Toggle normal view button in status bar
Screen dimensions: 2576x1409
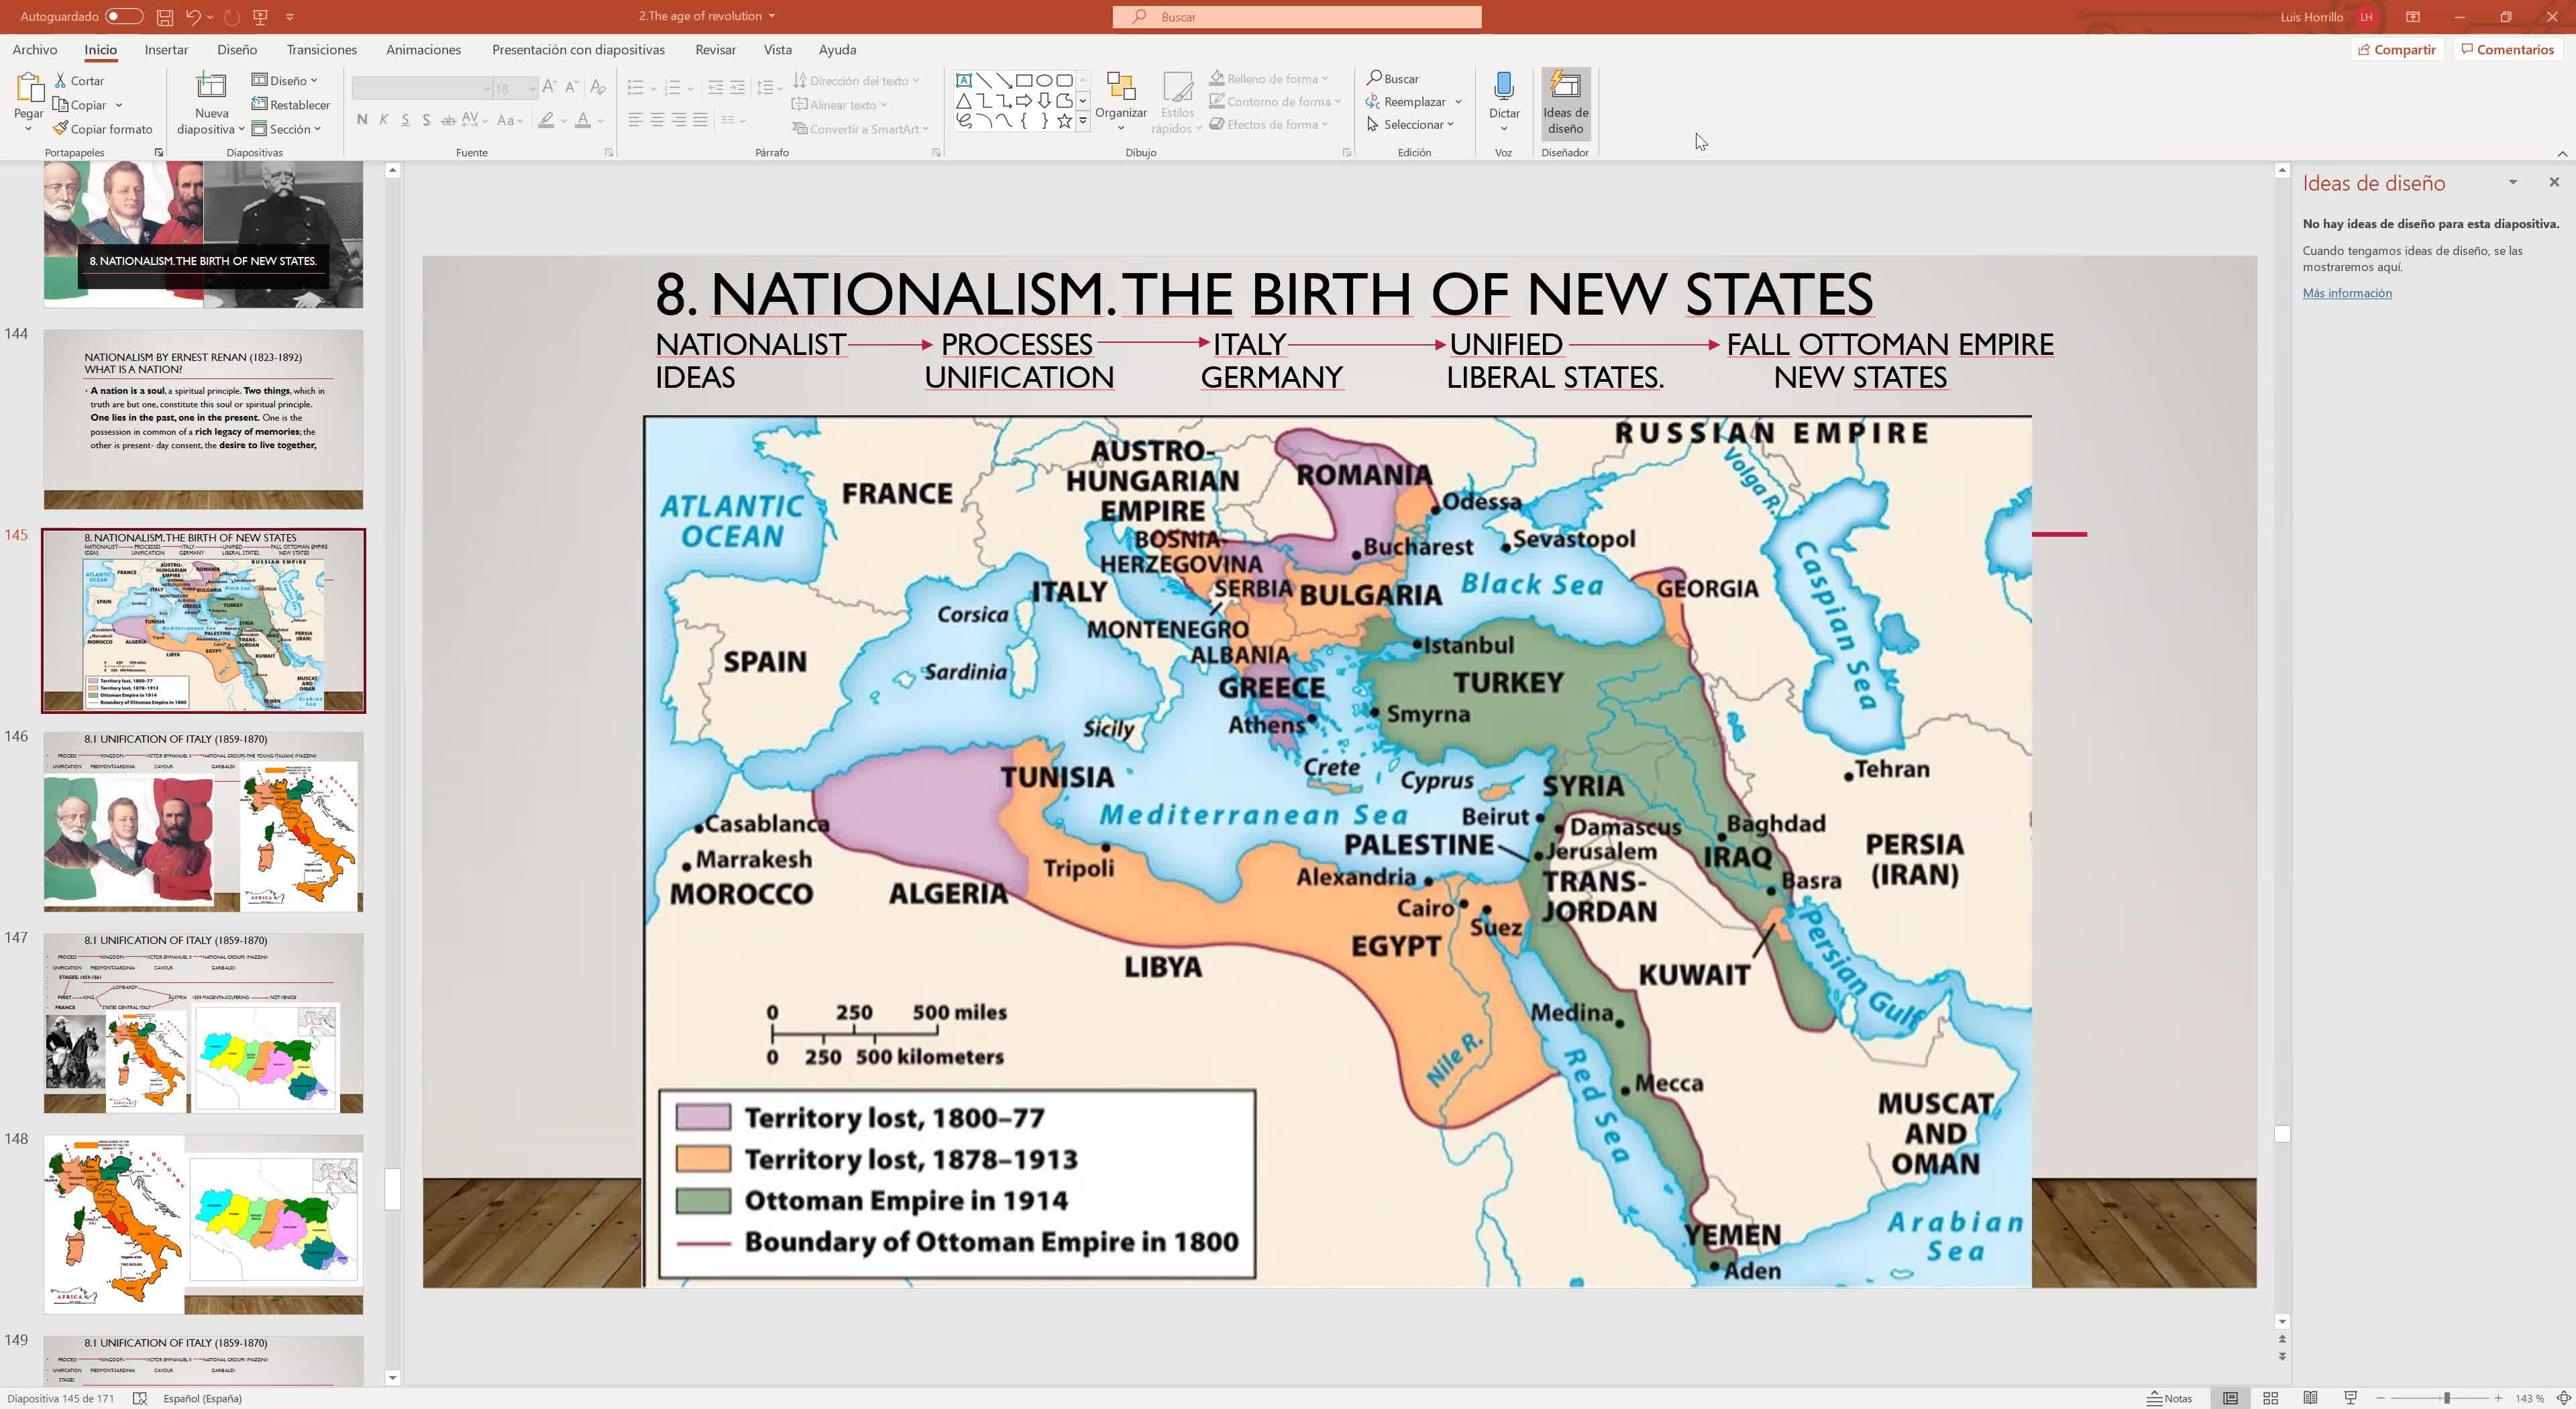[x=2230, y=1398]
